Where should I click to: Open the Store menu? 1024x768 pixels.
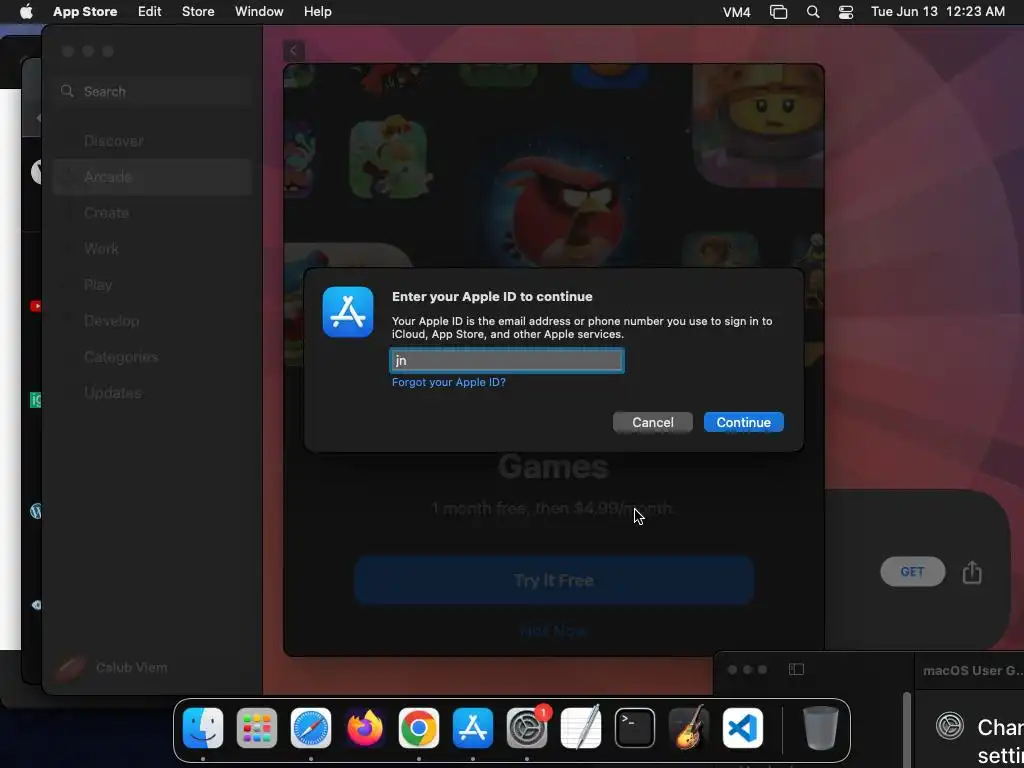(x=198, y=12)
